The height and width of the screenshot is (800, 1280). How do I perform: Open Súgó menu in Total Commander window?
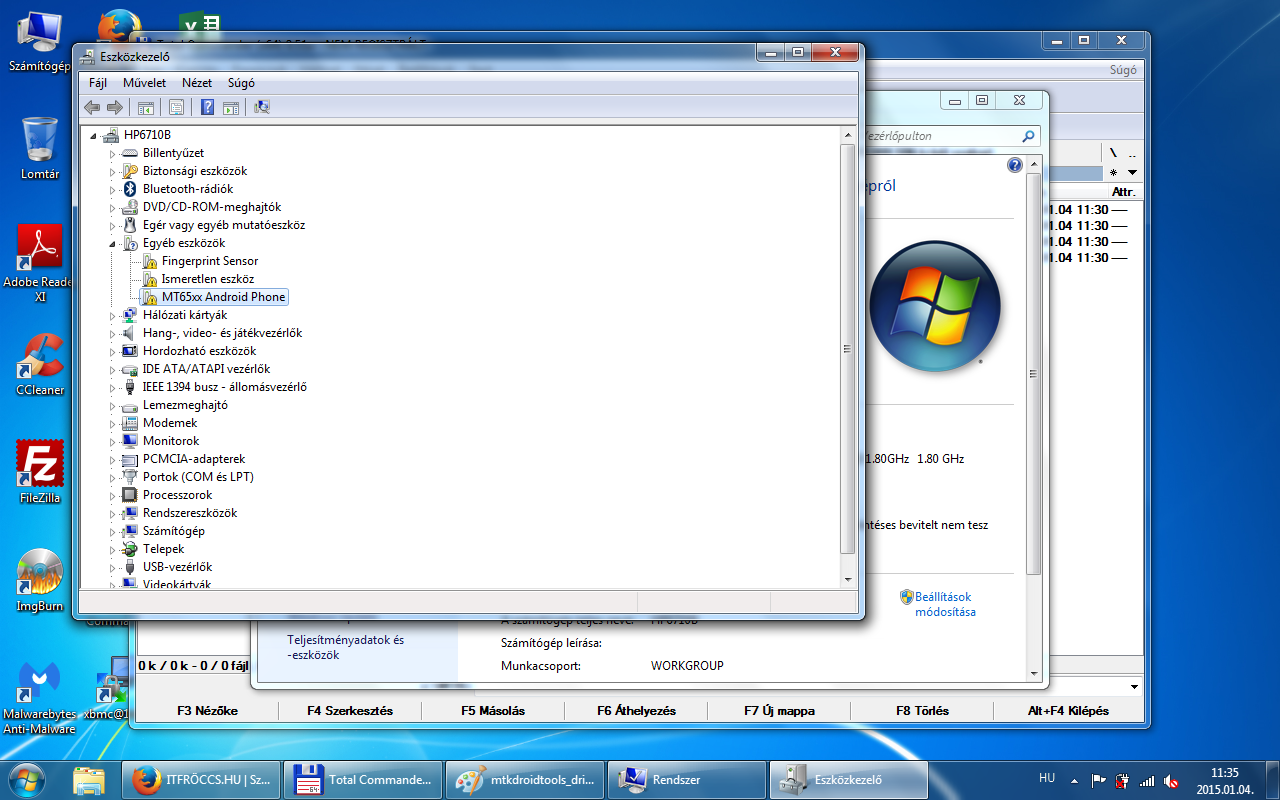pyautogui.click(x=1123, y=70)
